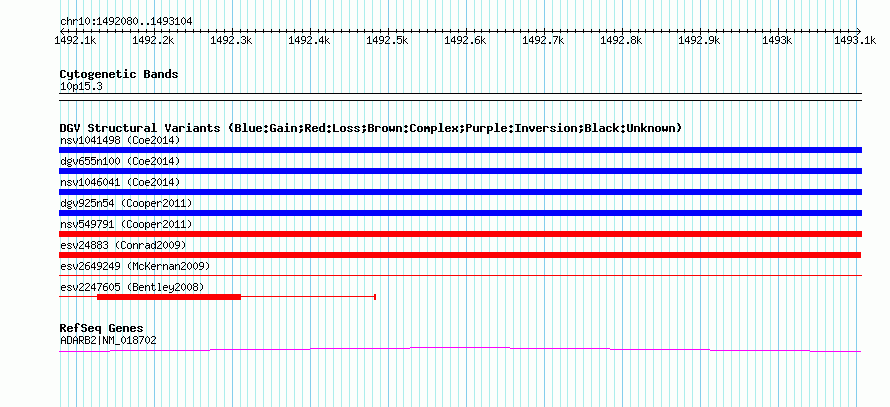The image size is (890, 407).
Task: Click the 1492.4k ruler tick label
Action: (x=309, y=40)
